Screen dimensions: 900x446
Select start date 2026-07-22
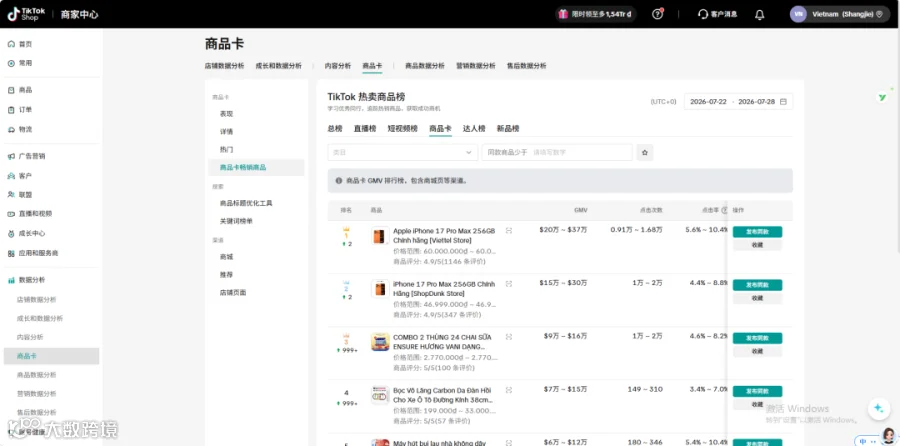pyautogui.click(x=708, y=102)
